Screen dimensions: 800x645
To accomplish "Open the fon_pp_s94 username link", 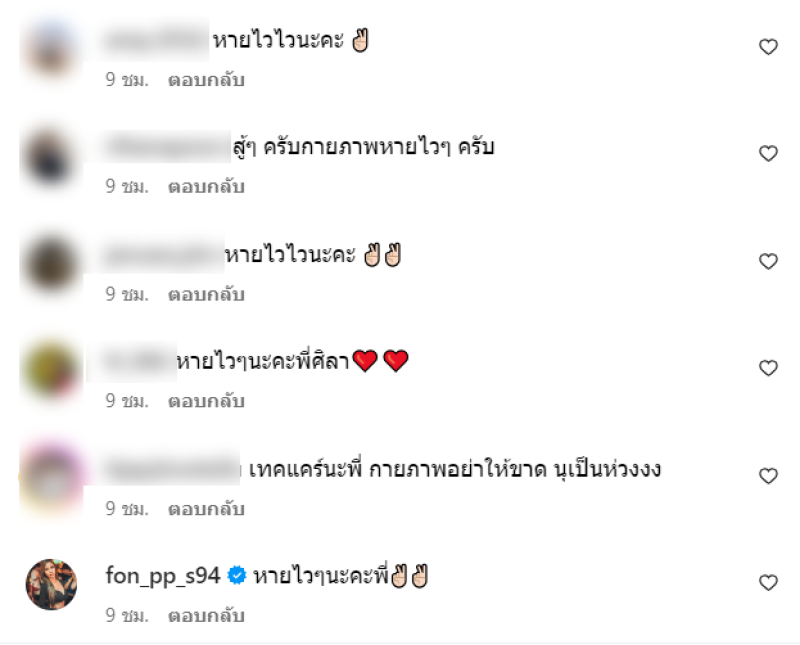I will pyautogui.click(x=163, y=576).
